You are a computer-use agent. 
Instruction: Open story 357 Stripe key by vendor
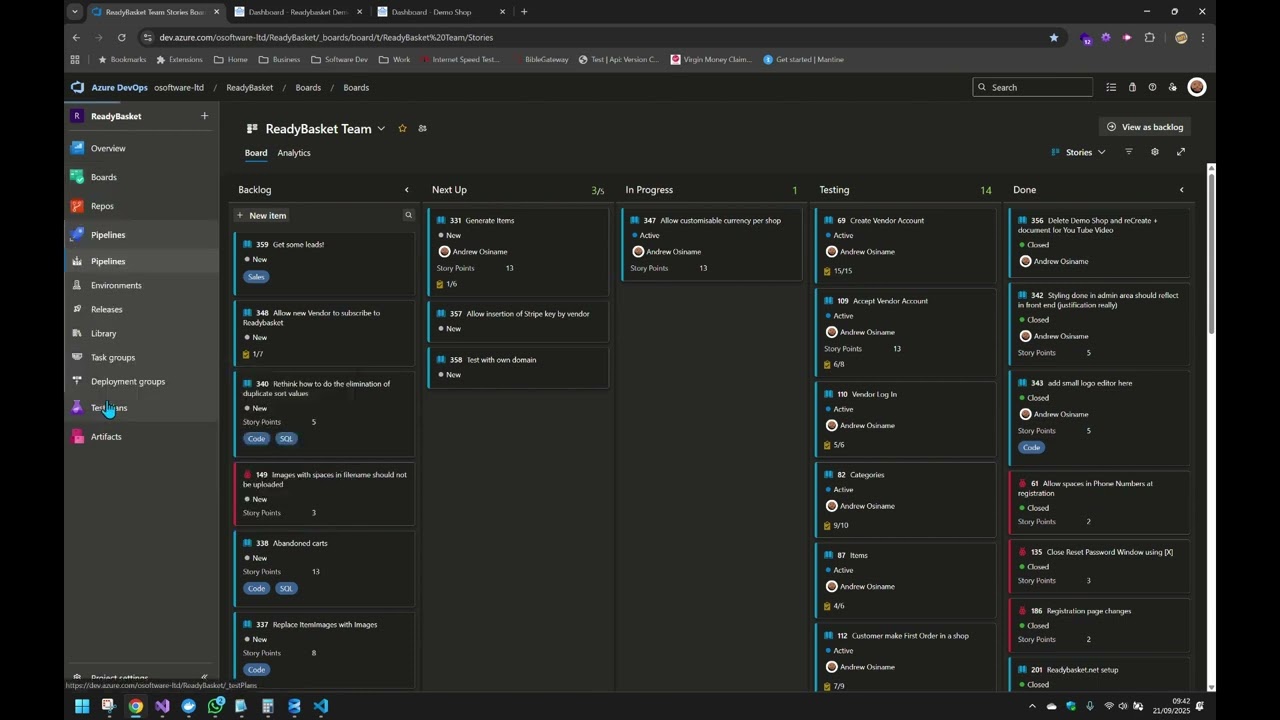528,314
